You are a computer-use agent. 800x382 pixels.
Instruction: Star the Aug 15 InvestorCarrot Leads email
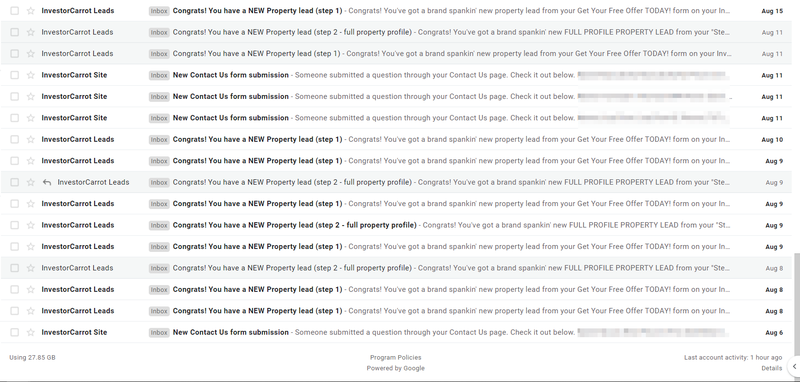point(31,11)
